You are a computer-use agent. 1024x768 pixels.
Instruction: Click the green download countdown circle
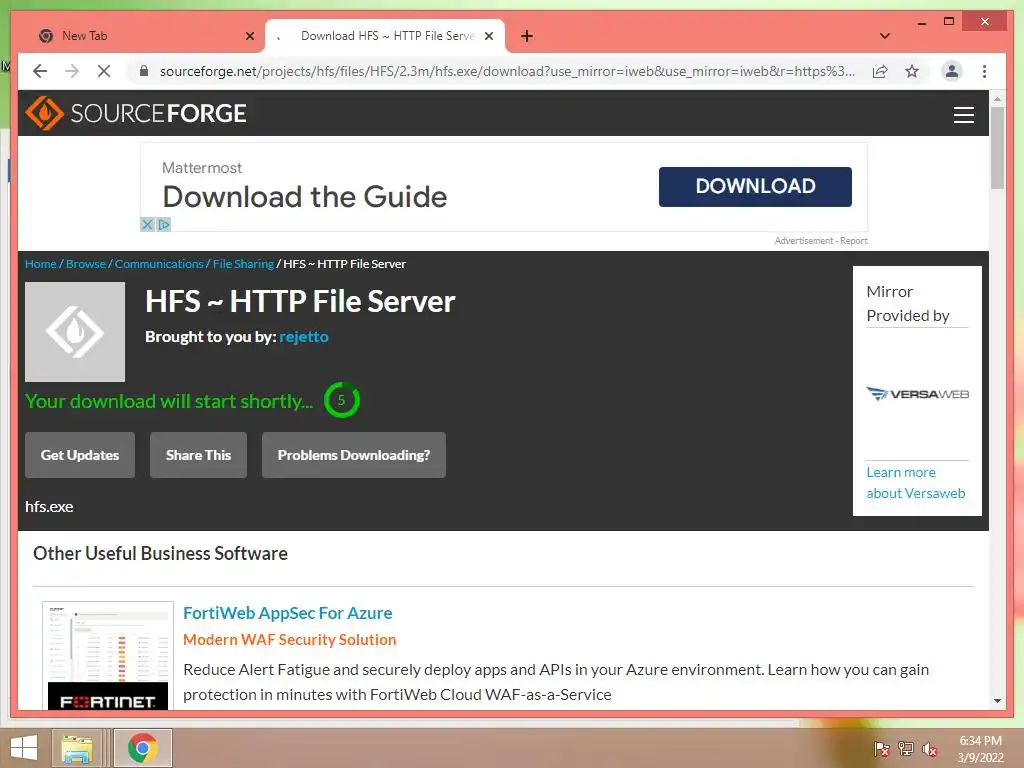click(x=342, y=400)
